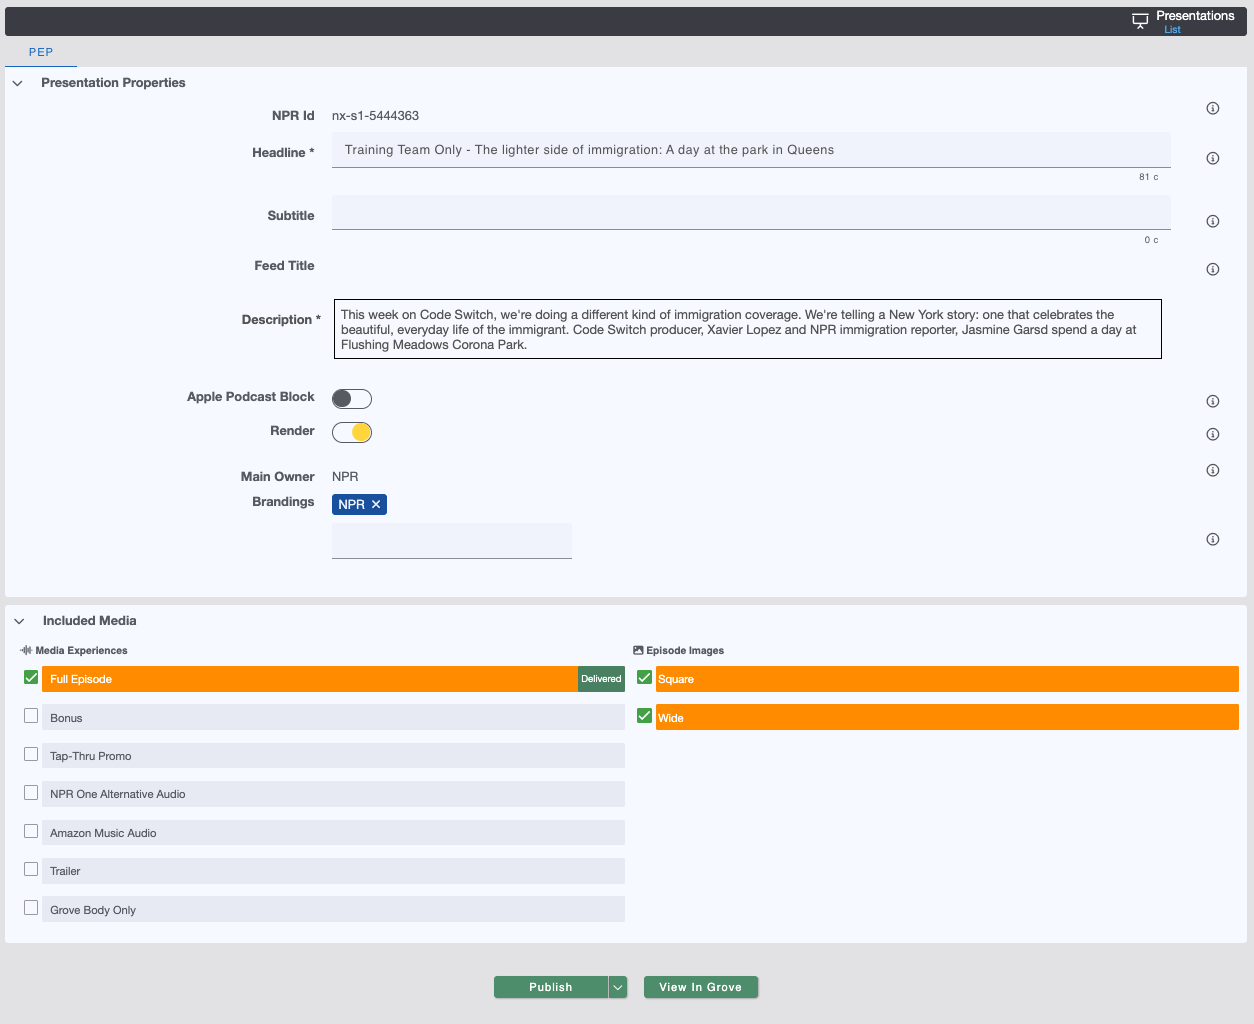Click the Presentations screen icon in top bar

tap(1140, 21)
